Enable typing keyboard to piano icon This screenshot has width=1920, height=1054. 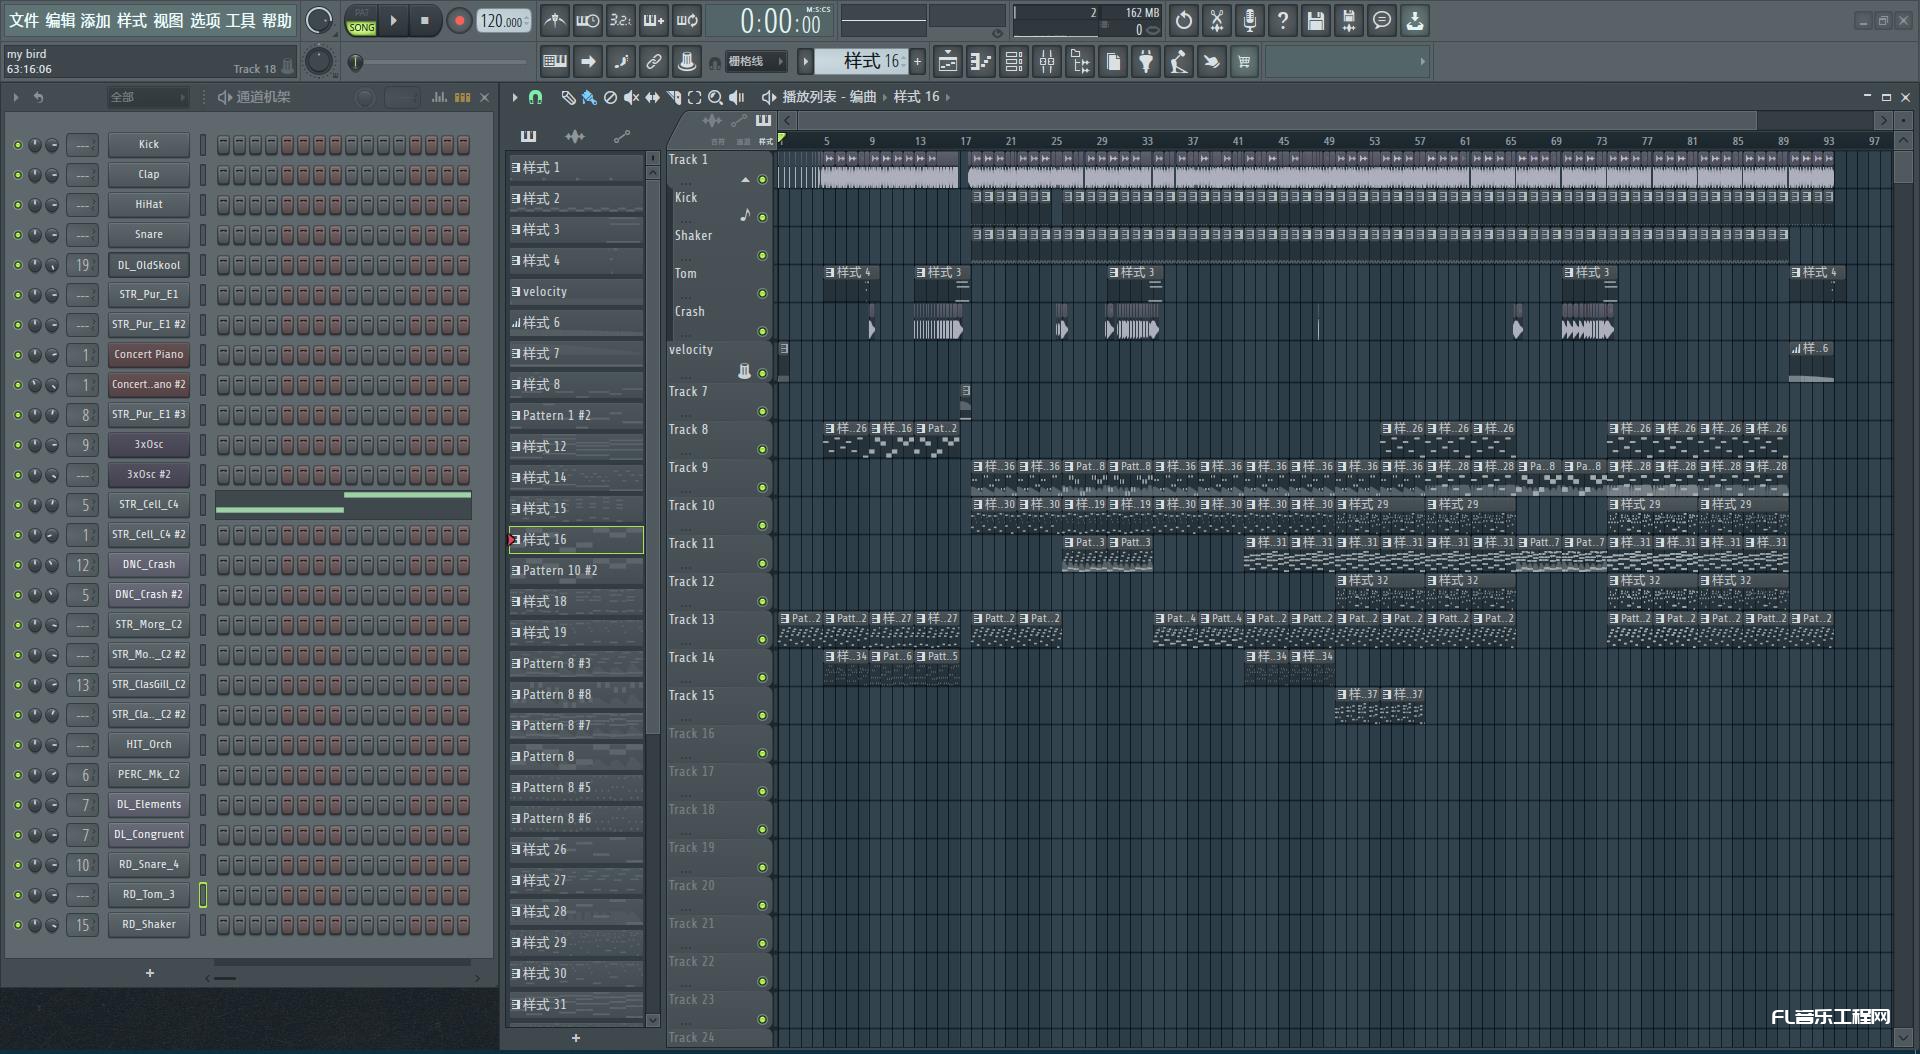(x=555, y=62)
